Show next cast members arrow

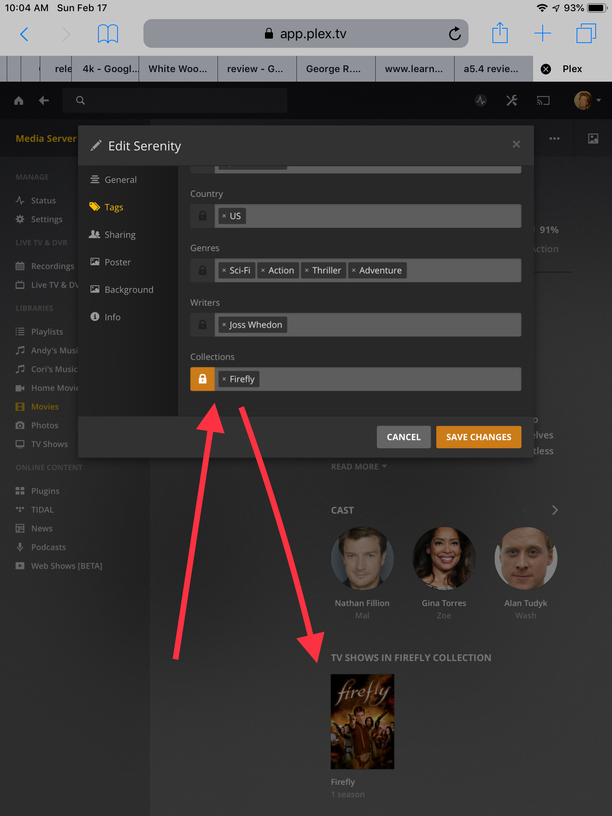pyautogui.click(x=555, y=510)
